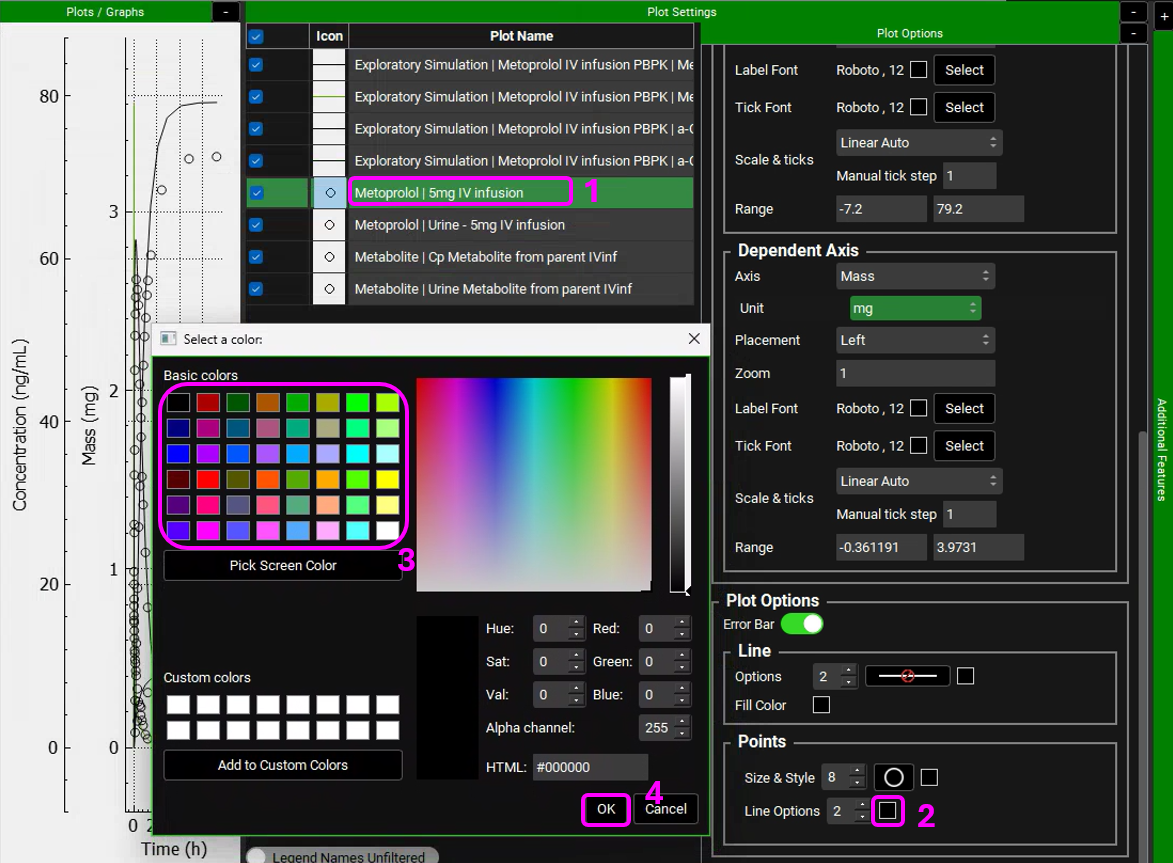Open the Additional Features side tab
The width and height of the screenshot is (1173, 863).
pyautogui.click(x=1161, y=450)
